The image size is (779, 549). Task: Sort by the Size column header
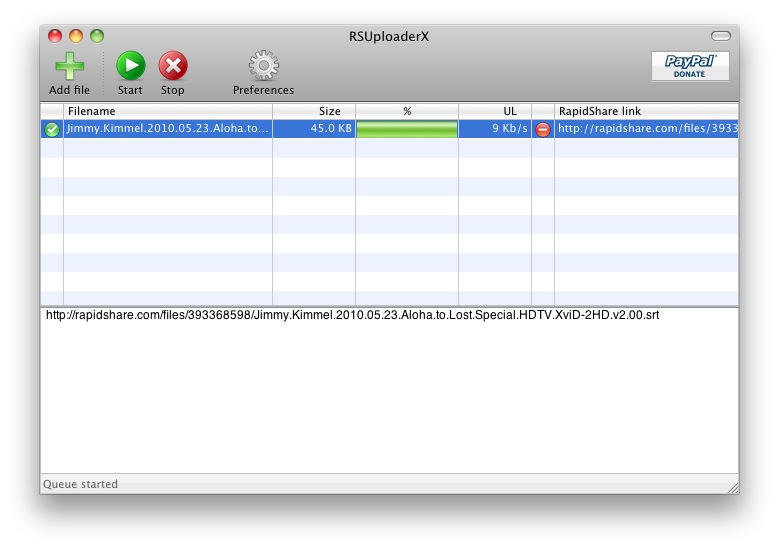(x=314, y=111)
